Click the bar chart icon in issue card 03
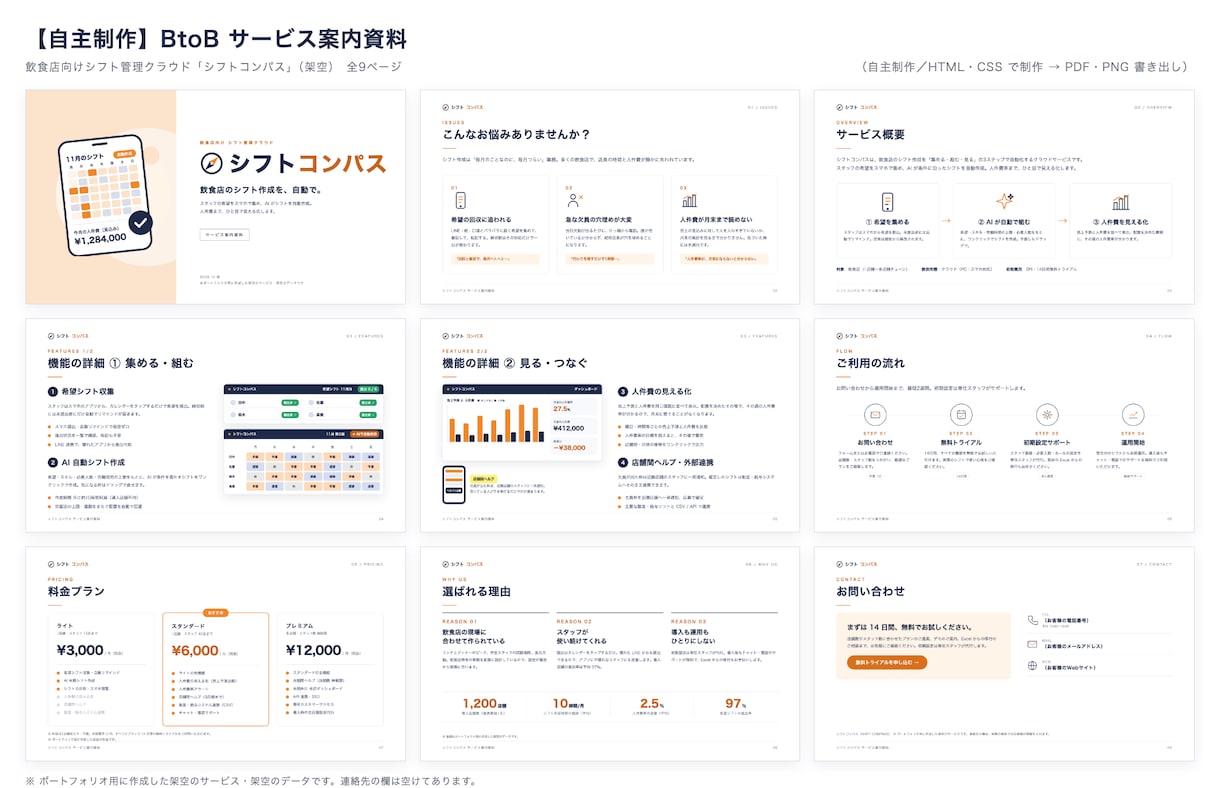 [x=689, y=200]
